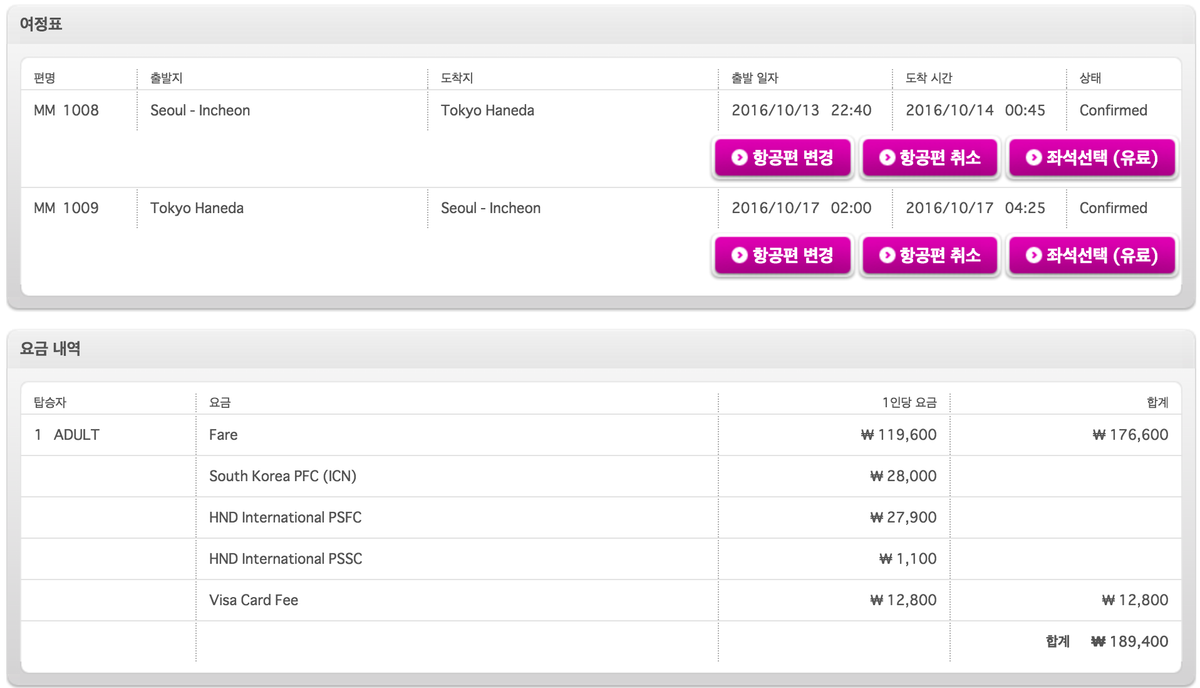This screenshot has height=688, width=1200.
Task: Click arrow icon on MM 1009 좌석선택 button
Action: click(x=1033, y=256)
